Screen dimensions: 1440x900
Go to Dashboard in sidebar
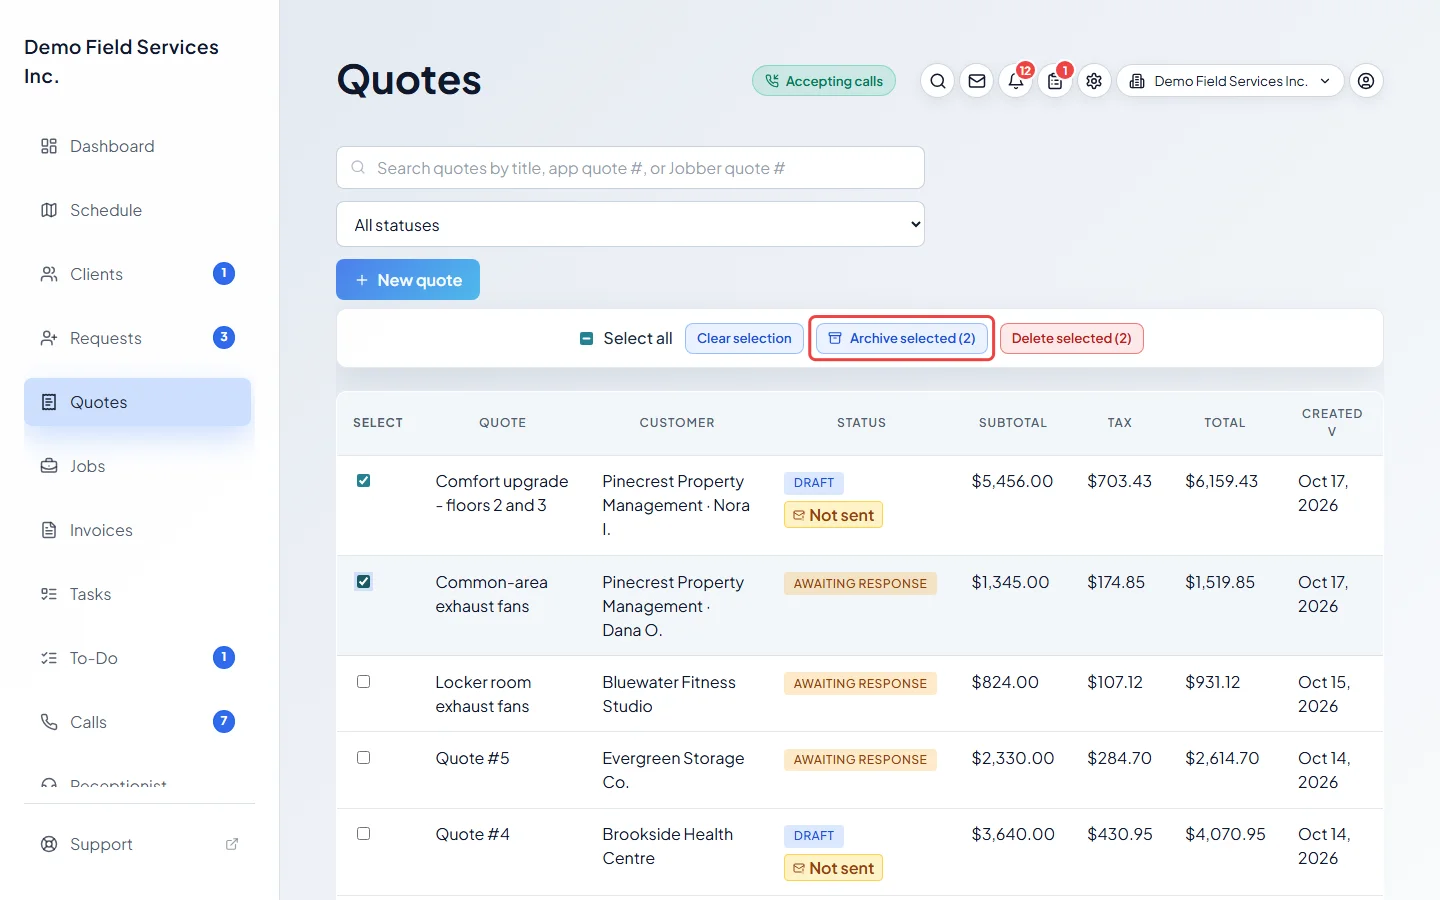[137, 146]
